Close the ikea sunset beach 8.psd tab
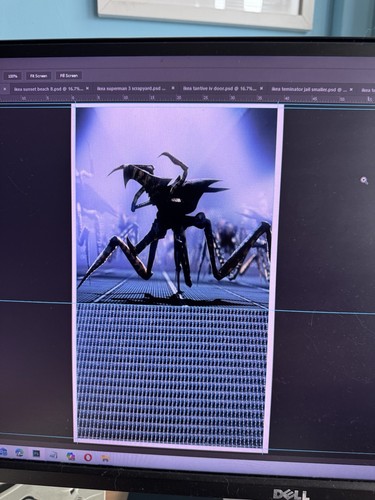375x500 pixels. tap(87, 89)
